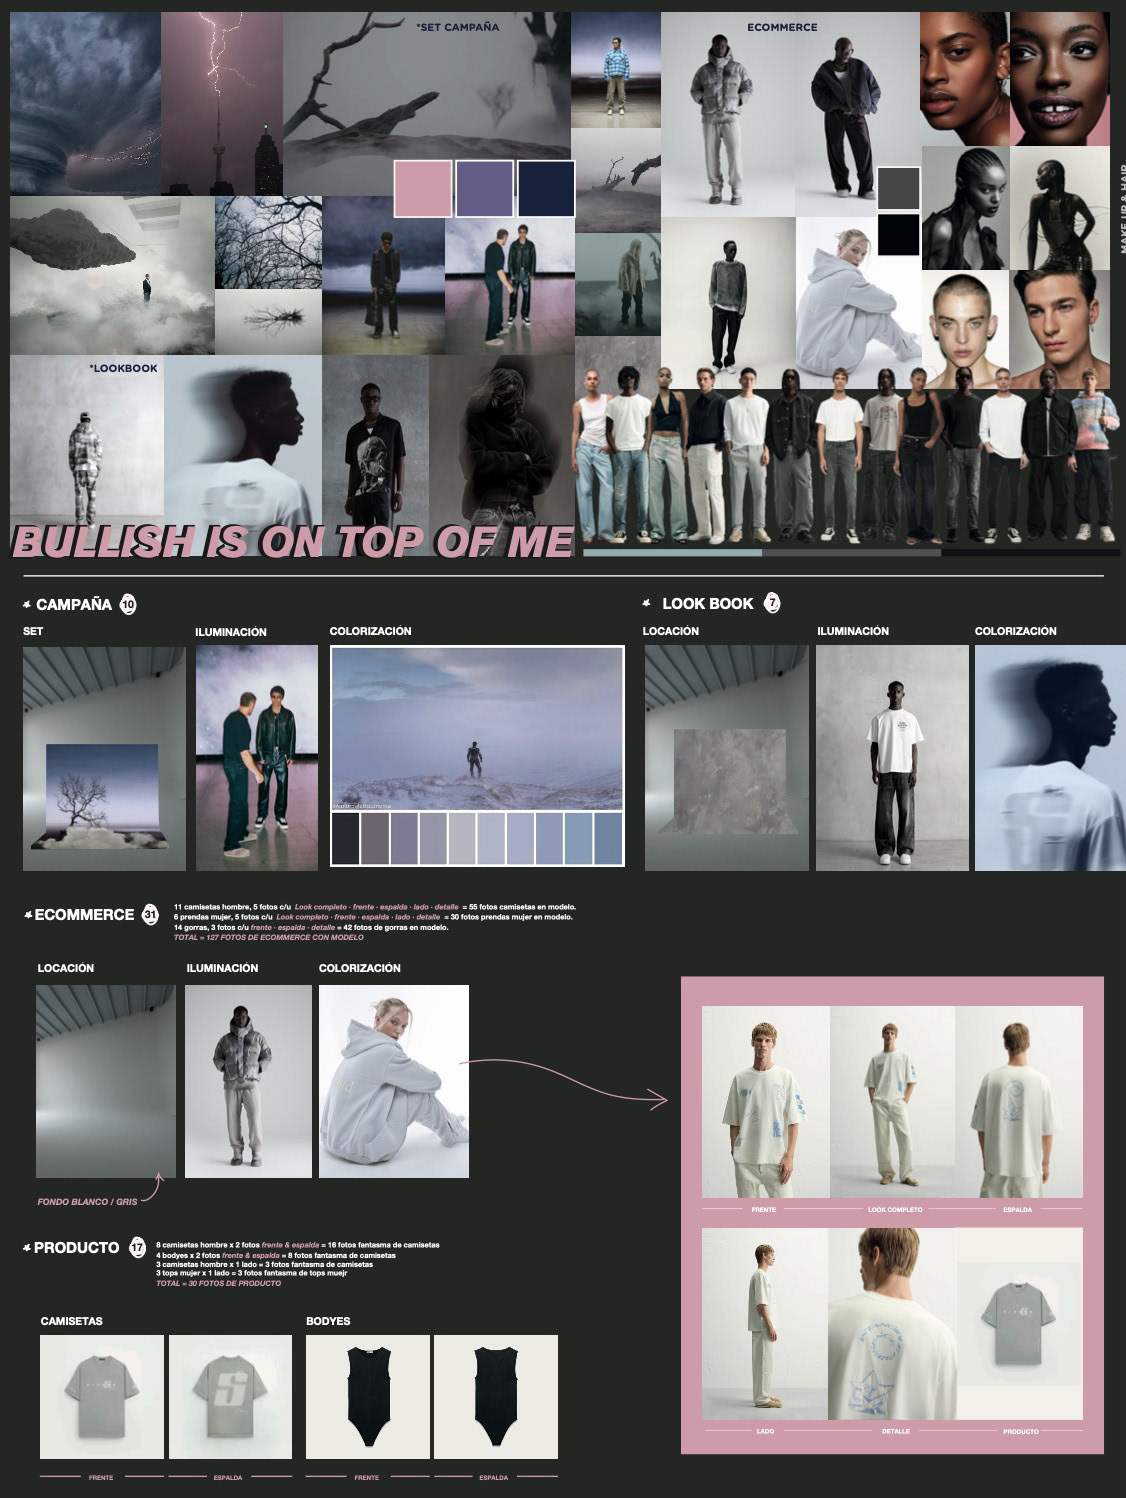This screenshot has height=1498, width=1126.
Task: Open the lightning over tower photo
Action: coord(222,103)
